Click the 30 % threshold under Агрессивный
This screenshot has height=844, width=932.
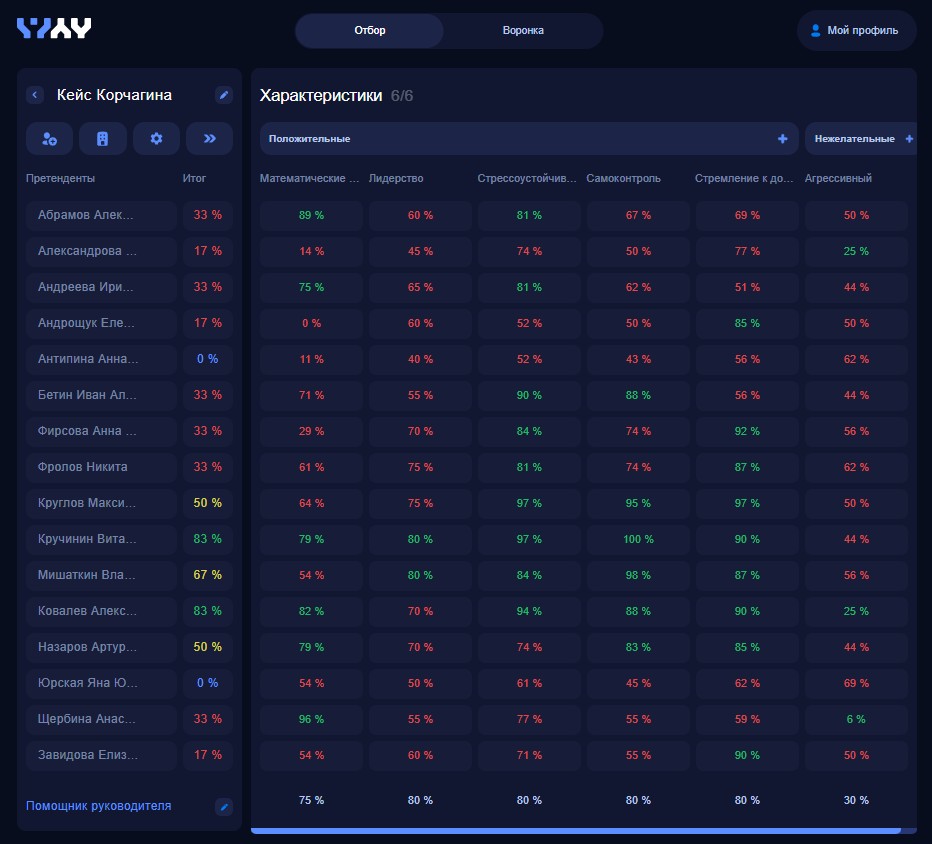[x=857, y=800]
